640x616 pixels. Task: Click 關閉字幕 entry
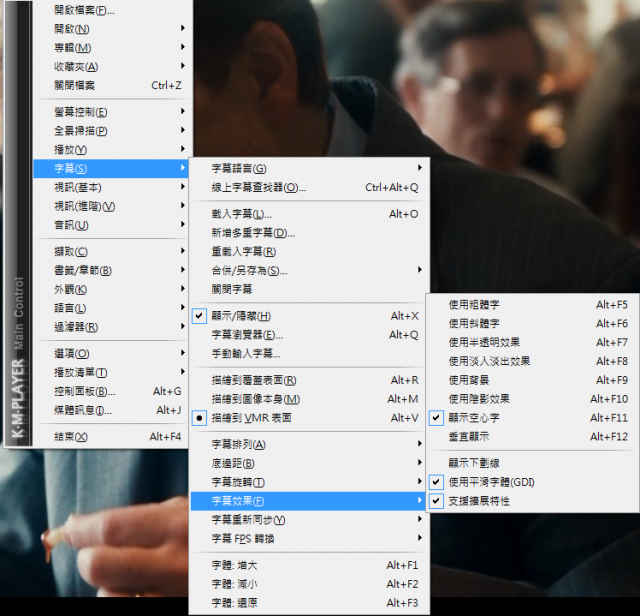tap(309, 289)
